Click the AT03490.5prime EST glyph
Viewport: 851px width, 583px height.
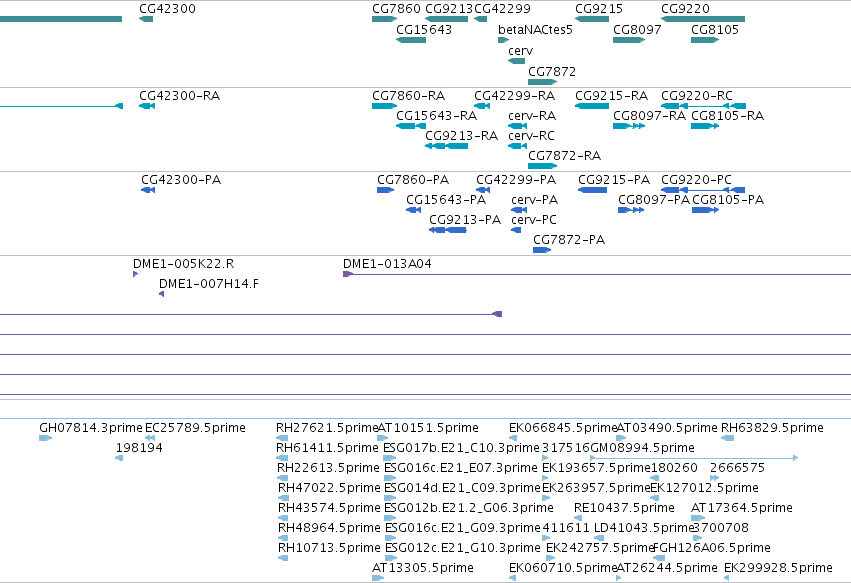(x=621, y=438)
